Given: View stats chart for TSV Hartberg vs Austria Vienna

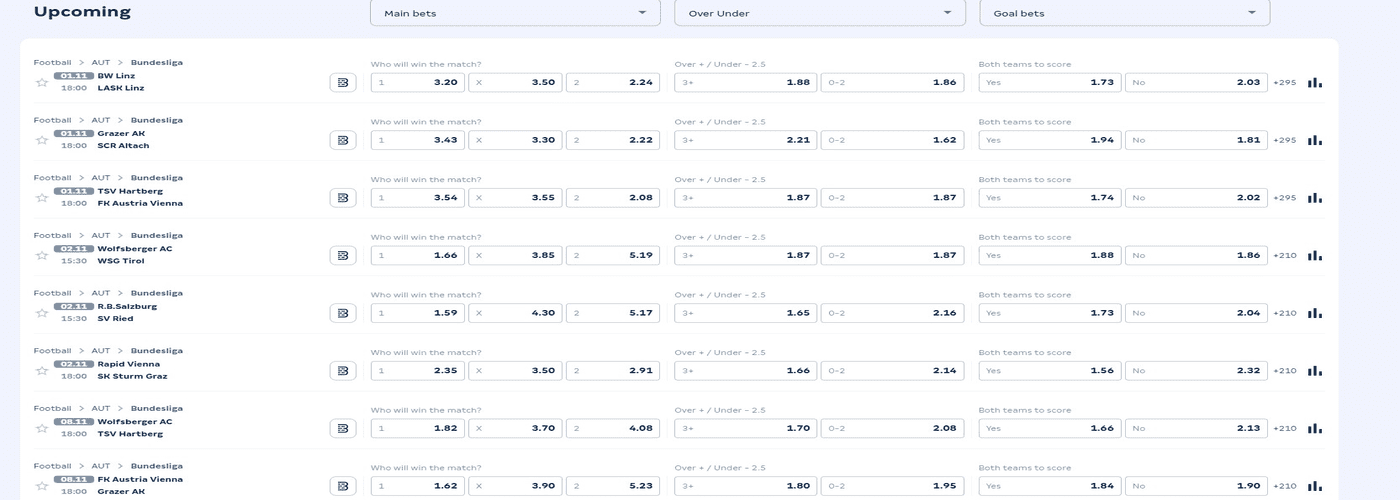Looking at the screenshot, I should [1314, 198].
